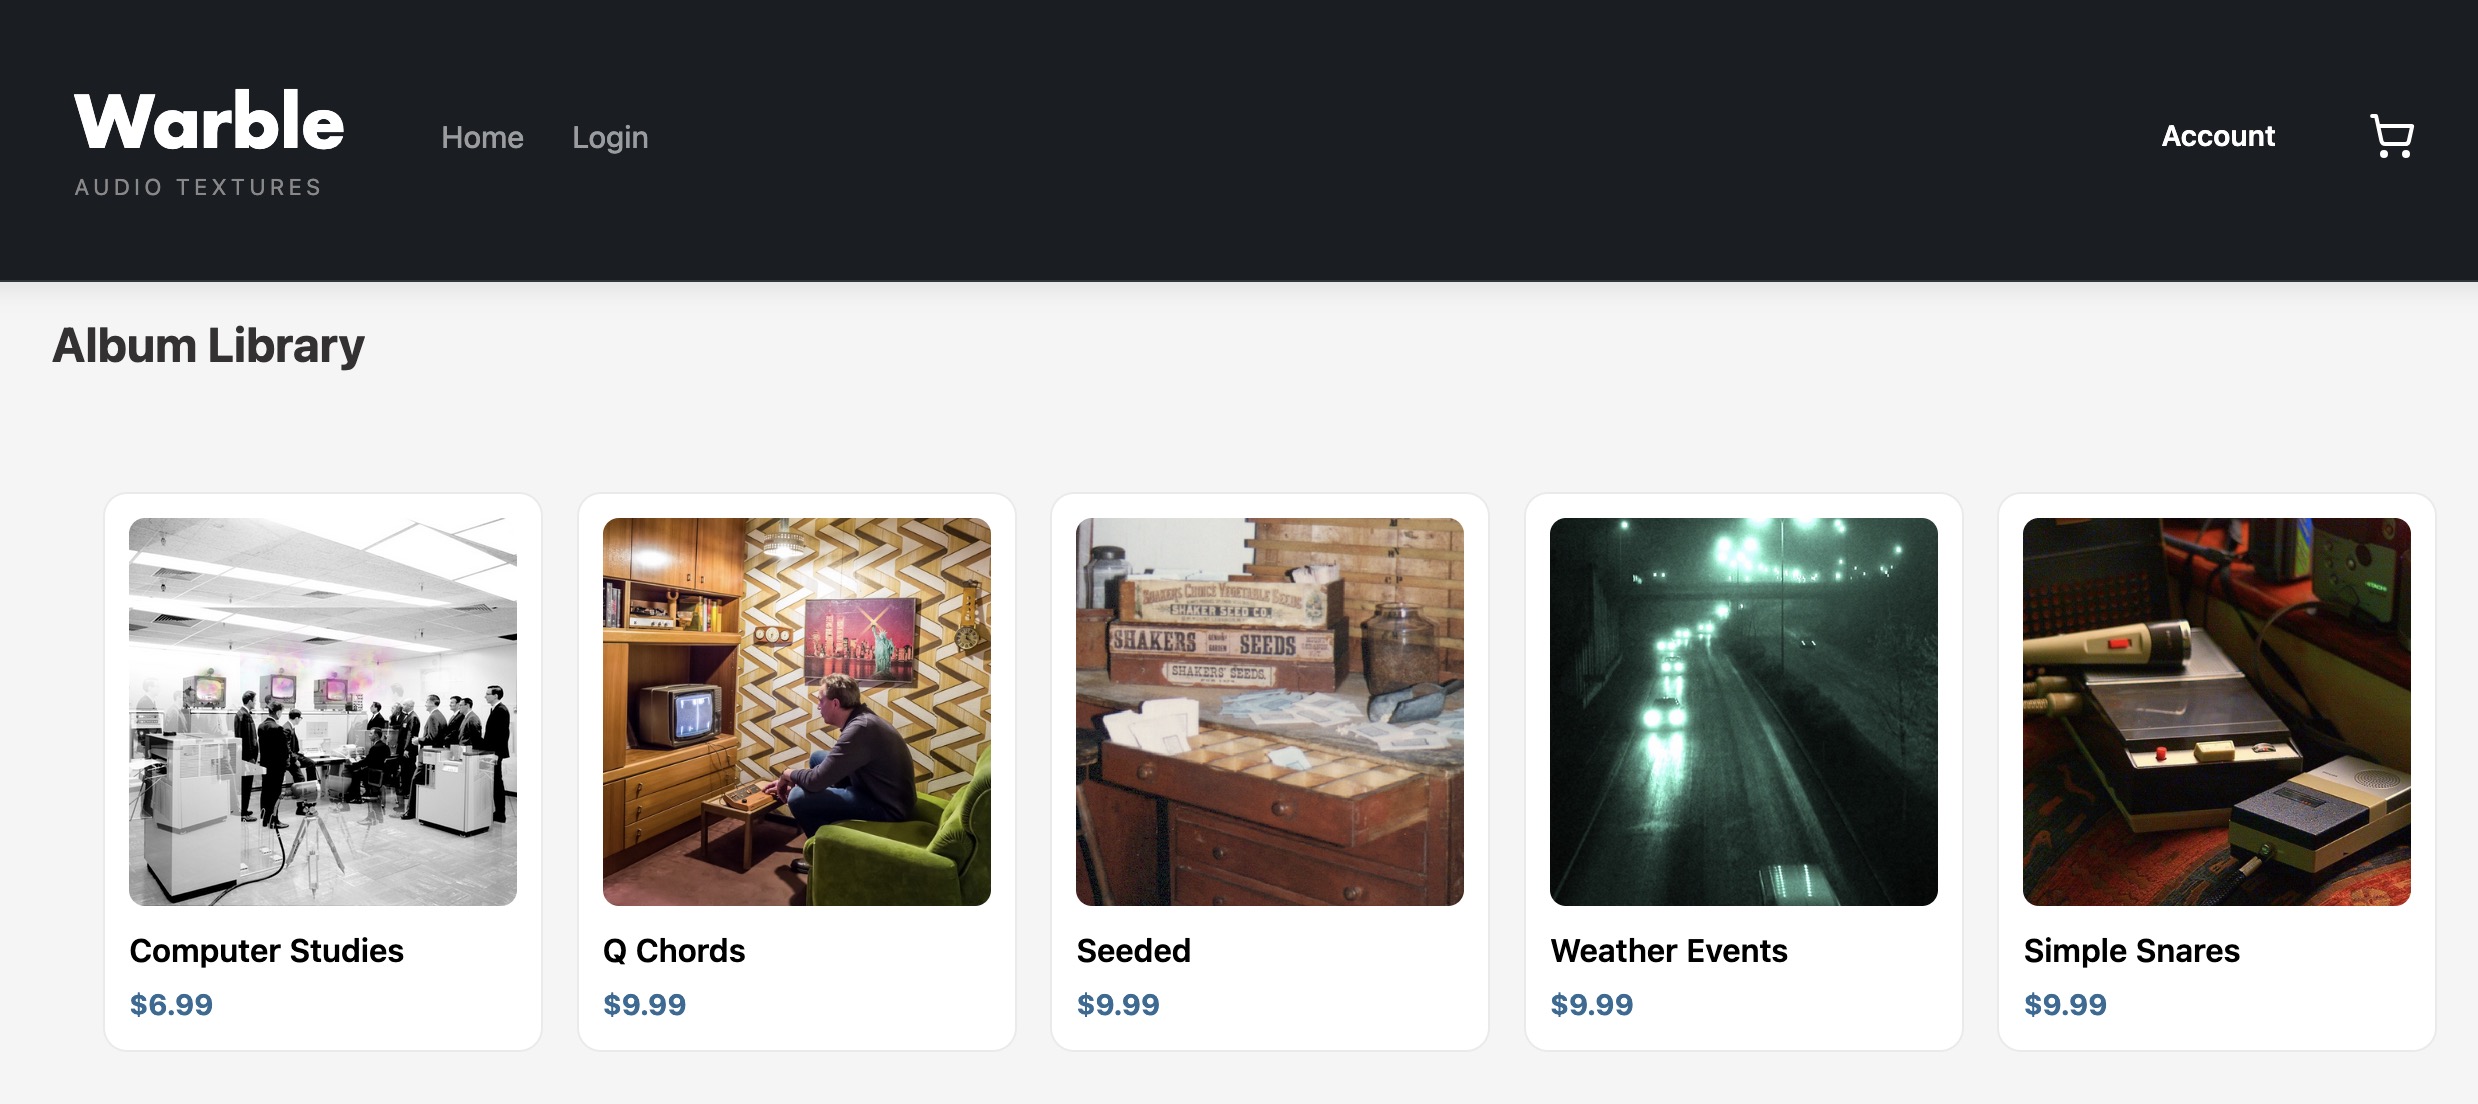
Task: Select the Computer Studies title
Action: (267, 950)
